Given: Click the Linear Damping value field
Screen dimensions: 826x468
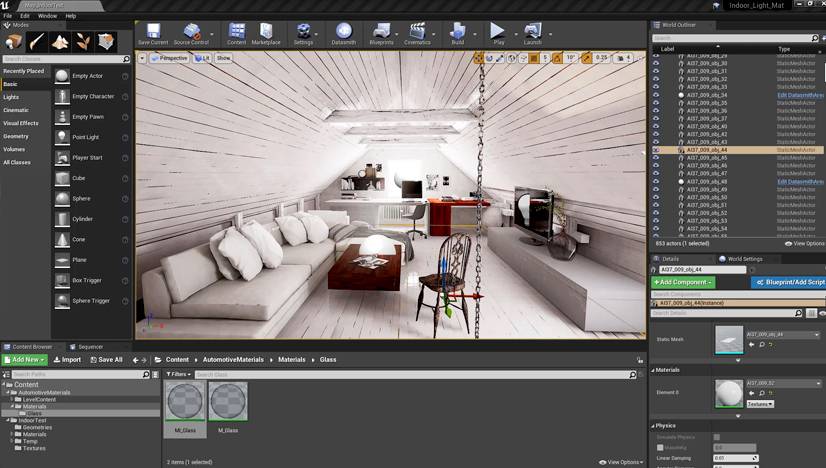Looking at the screenshot, I should 735,458.
